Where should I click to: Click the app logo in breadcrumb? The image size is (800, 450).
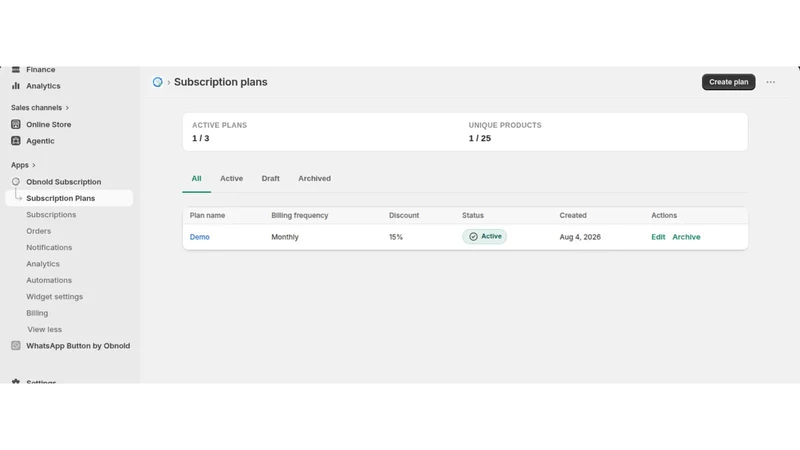[x=158, y=82]
